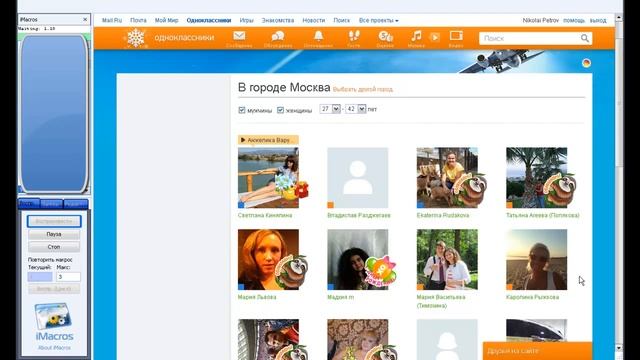Click the colored theme ball icon
The width and height of the screenshot is (640, 360).
tap(586, 63)
